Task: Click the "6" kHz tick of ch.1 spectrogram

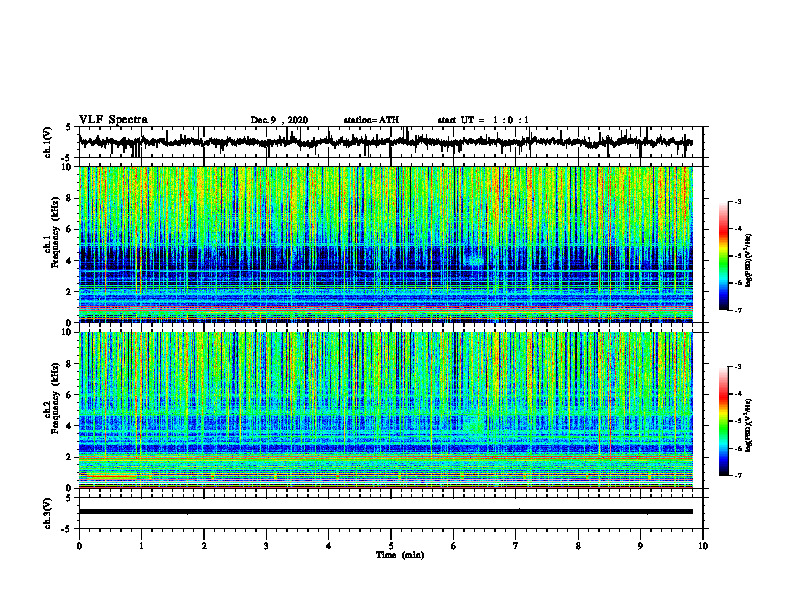Action: [71, 229]
